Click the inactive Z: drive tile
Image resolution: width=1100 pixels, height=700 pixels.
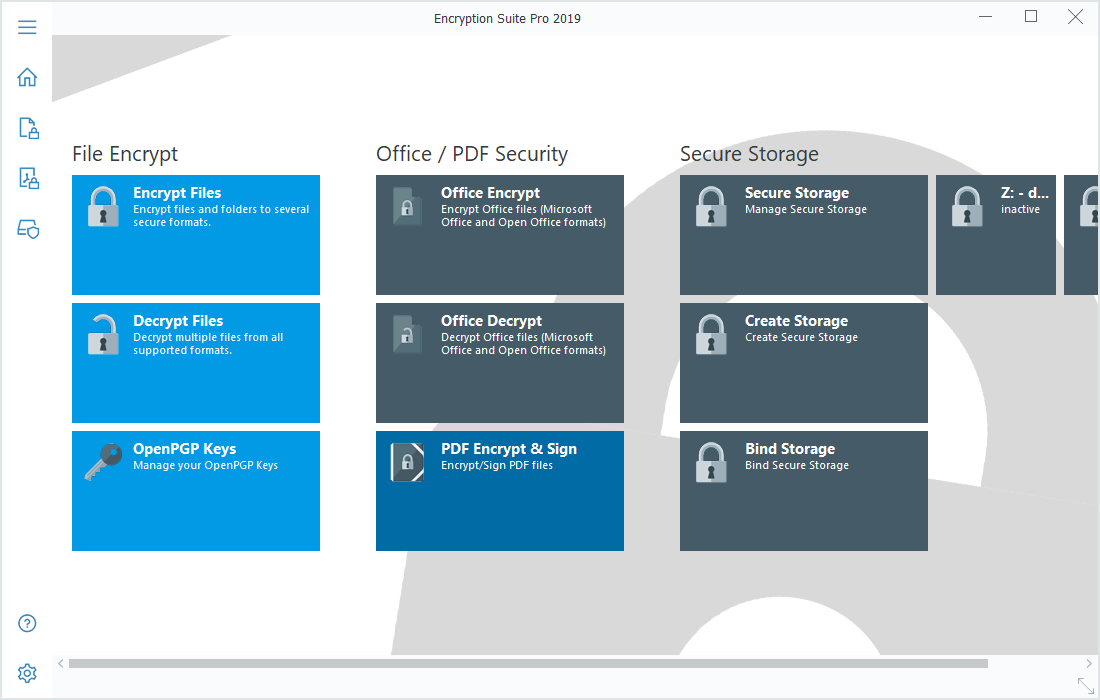(x=996, y=235)
